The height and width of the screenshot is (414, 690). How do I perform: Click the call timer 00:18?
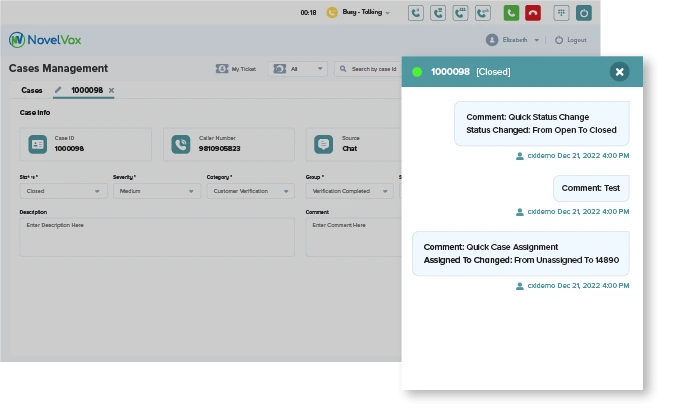(308, 13)
